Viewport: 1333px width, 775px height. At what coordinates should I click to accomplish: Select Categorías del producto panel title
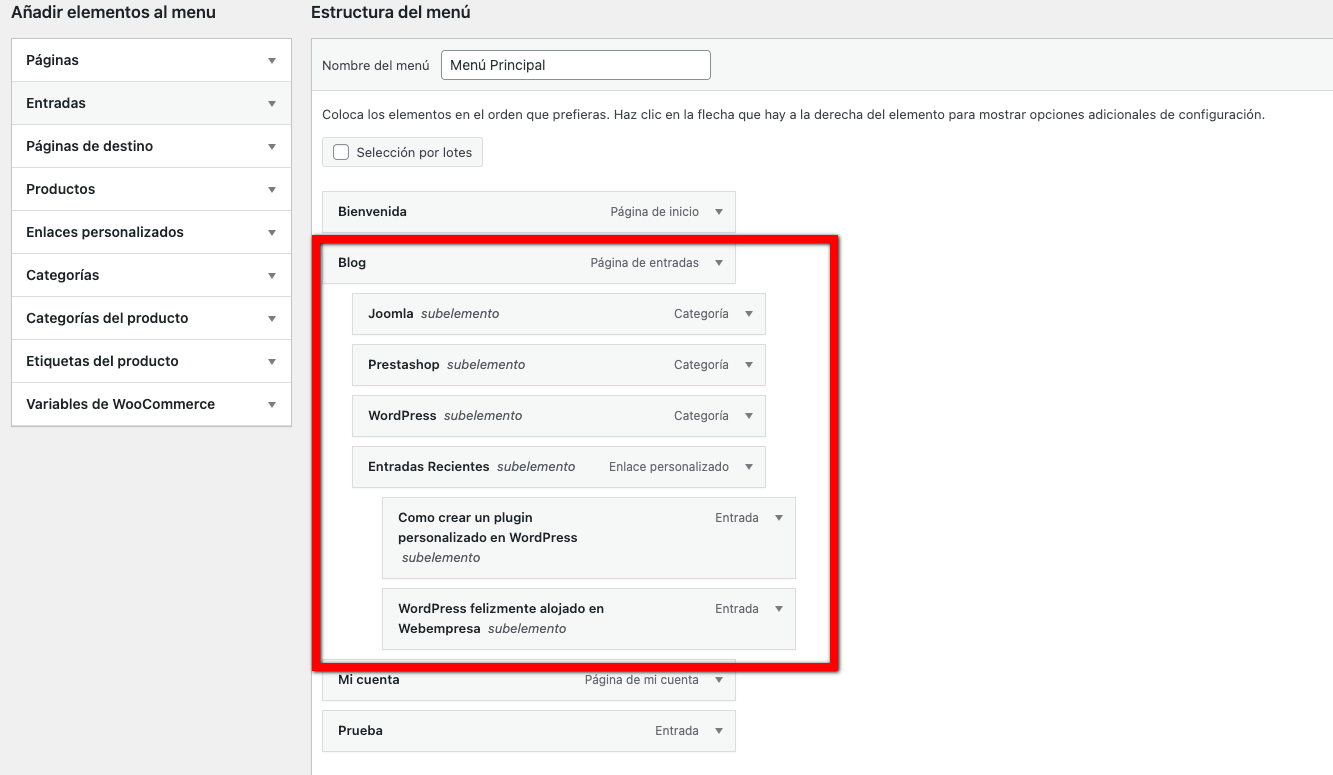pos(107,318)
